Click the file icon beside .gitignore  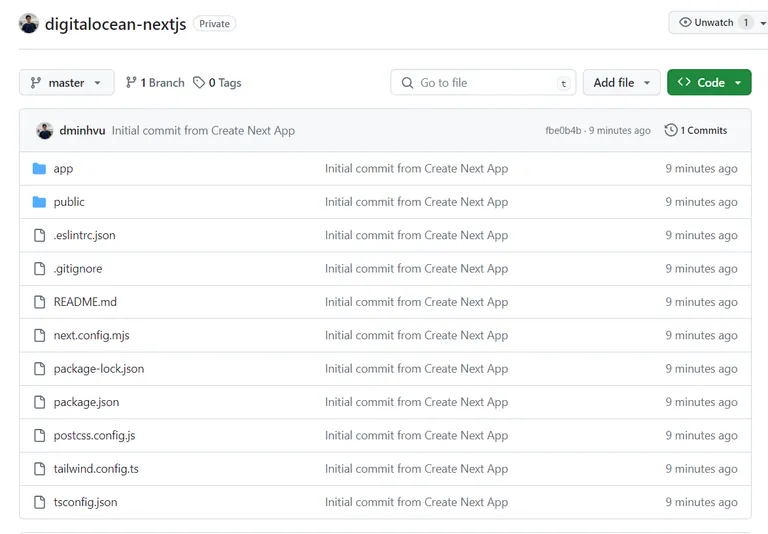39,268
